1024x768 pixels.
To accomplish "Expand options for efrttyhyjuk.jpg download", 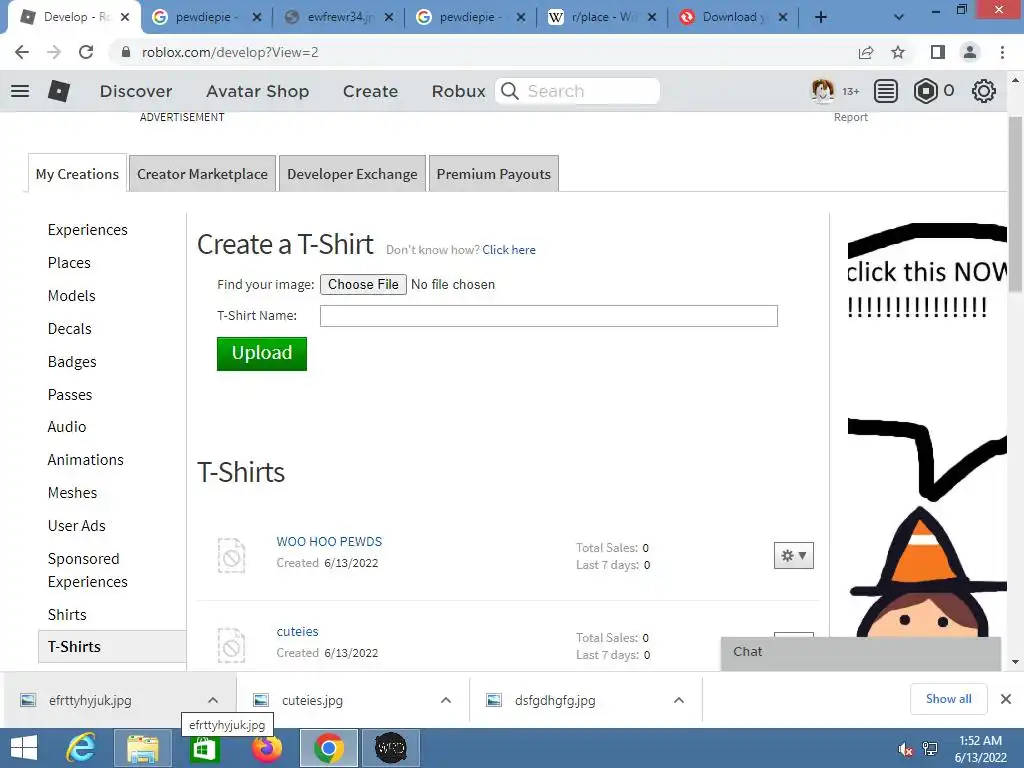I will click(213, 700).
